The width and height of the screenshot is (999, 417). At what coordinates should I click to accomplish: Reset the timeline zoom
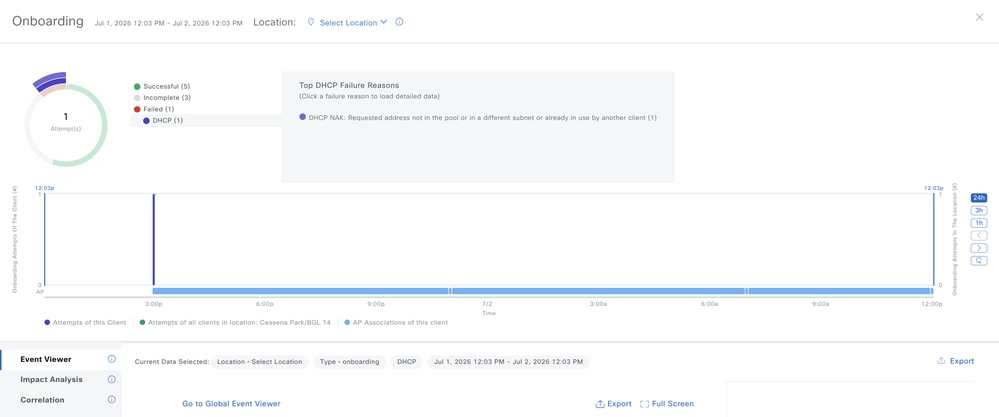(979, 260)
